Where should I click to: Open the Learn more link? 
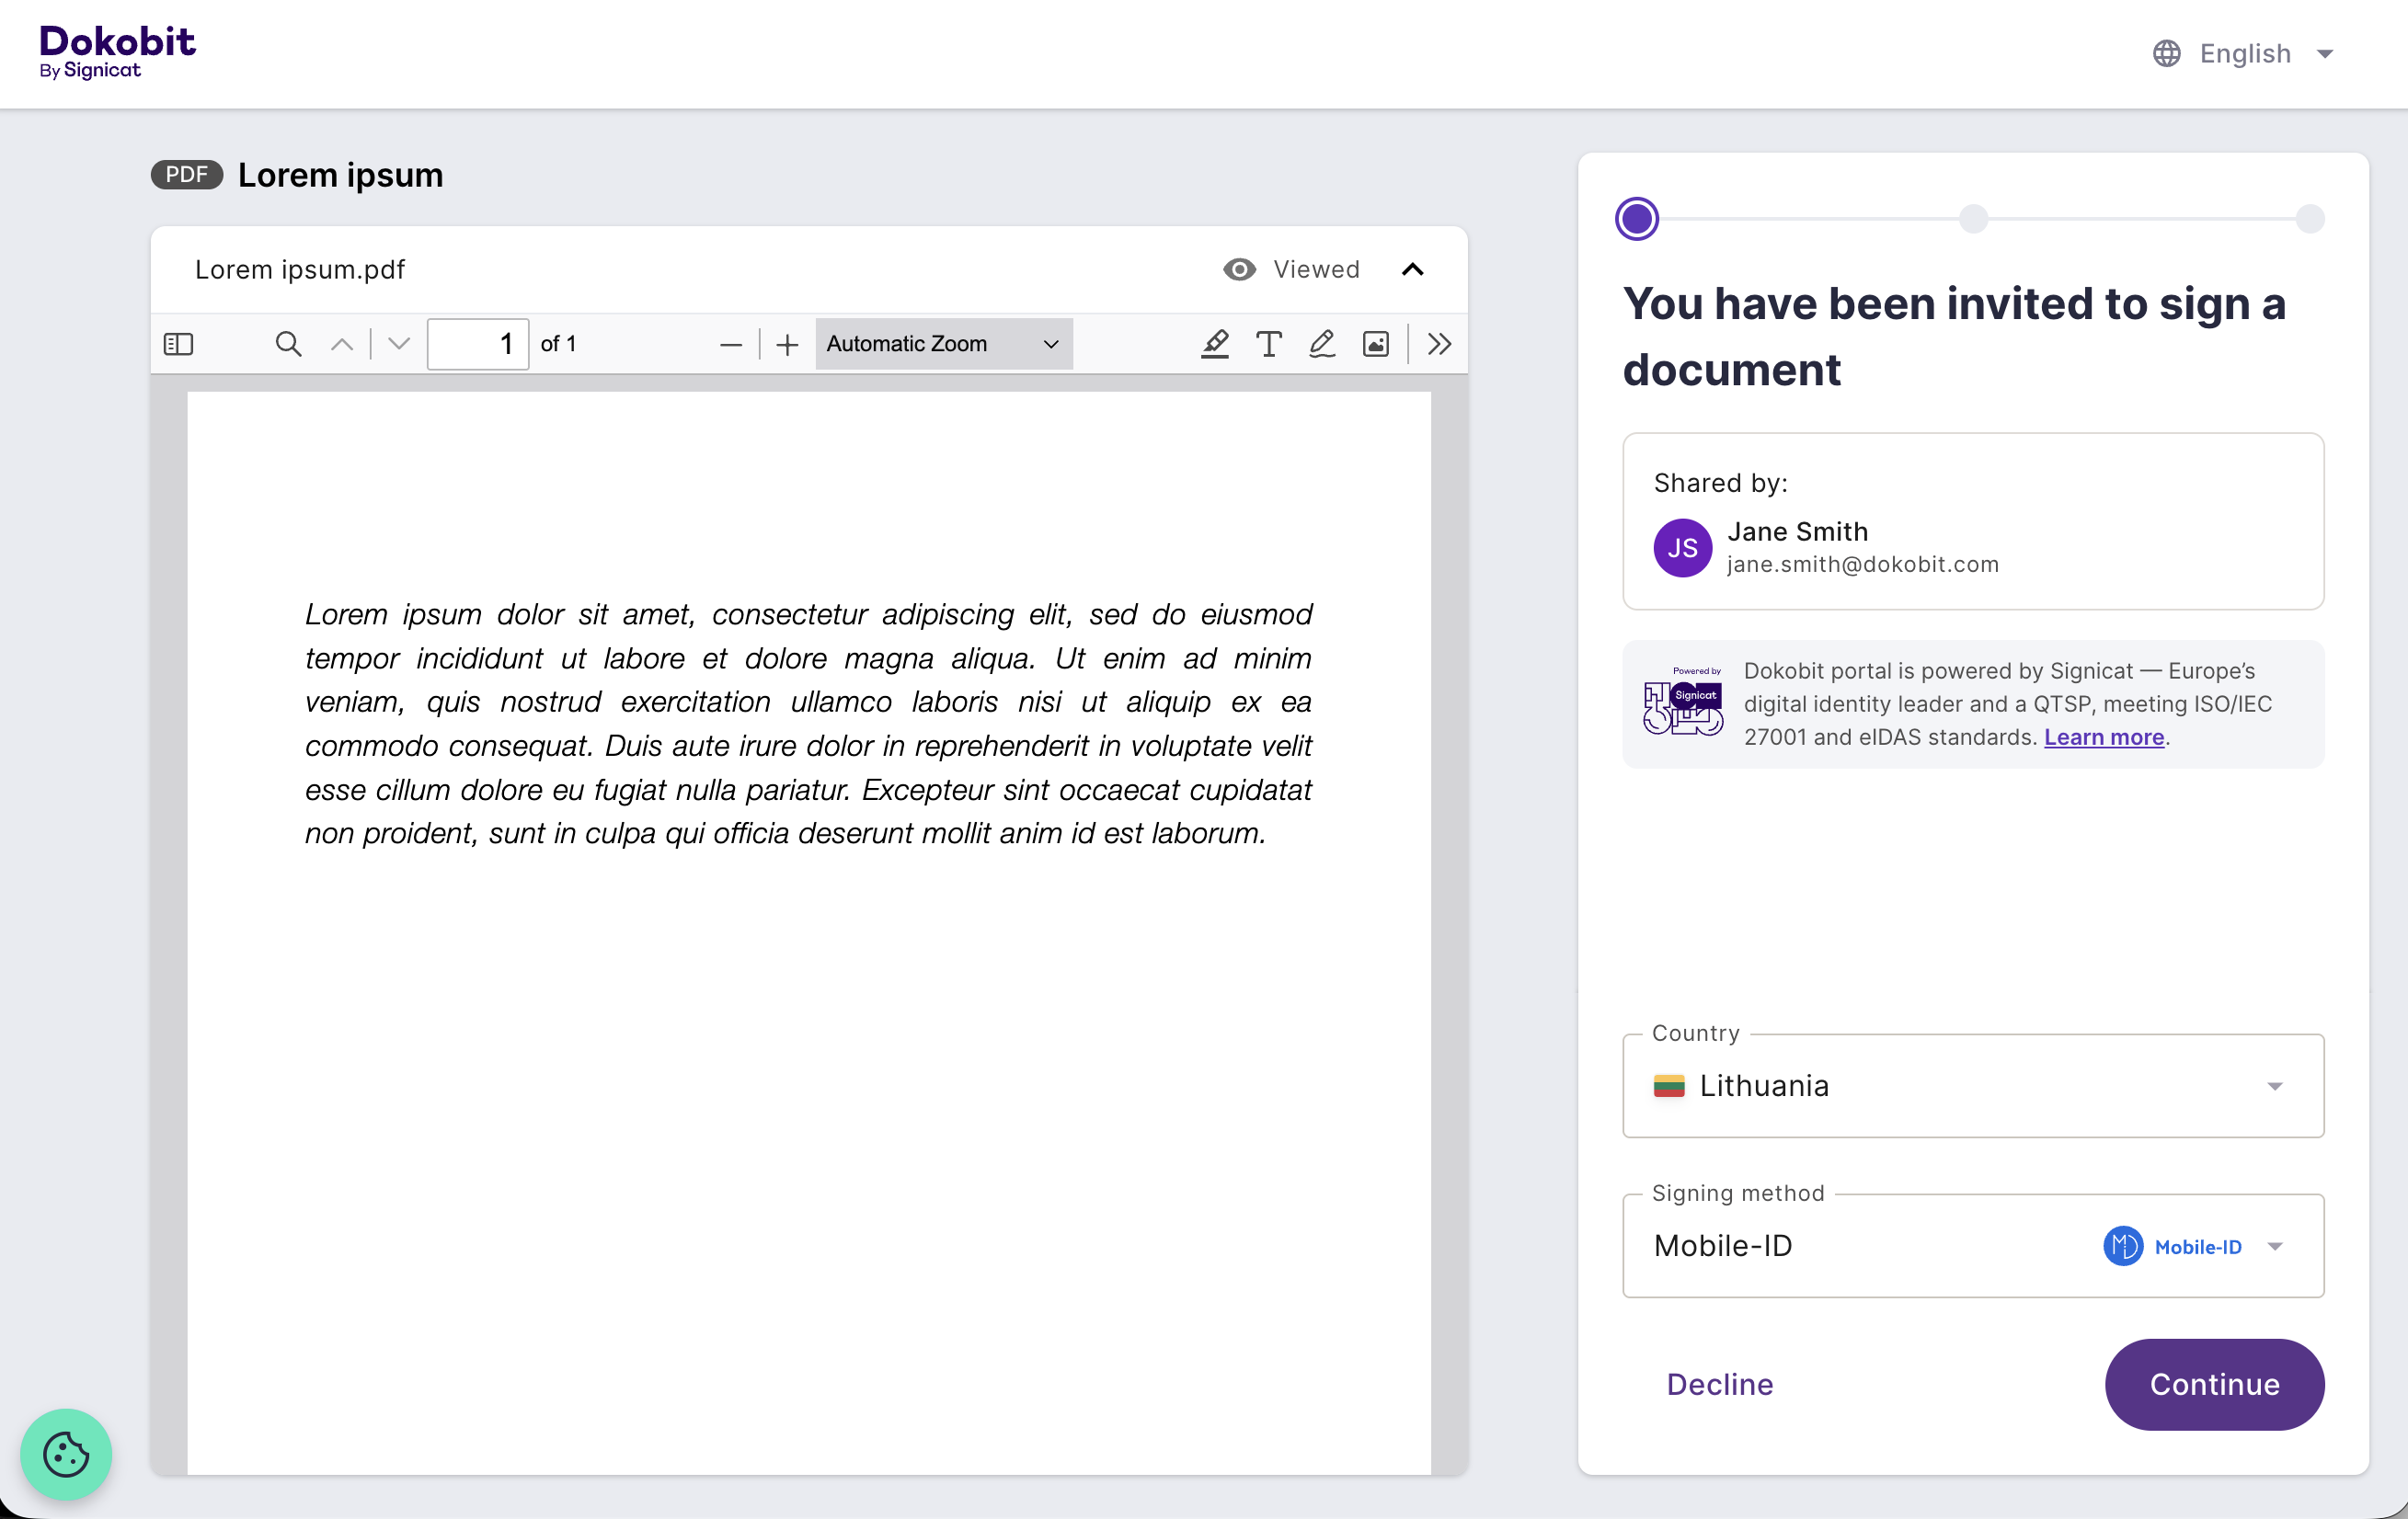point(2103,737)
